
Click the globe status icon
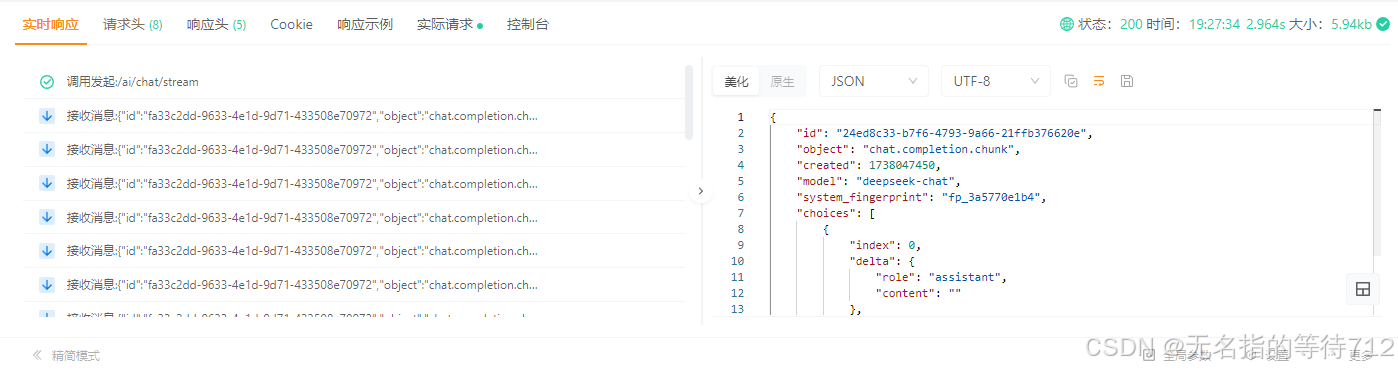pyautogui.click(x=1066, y=24)
